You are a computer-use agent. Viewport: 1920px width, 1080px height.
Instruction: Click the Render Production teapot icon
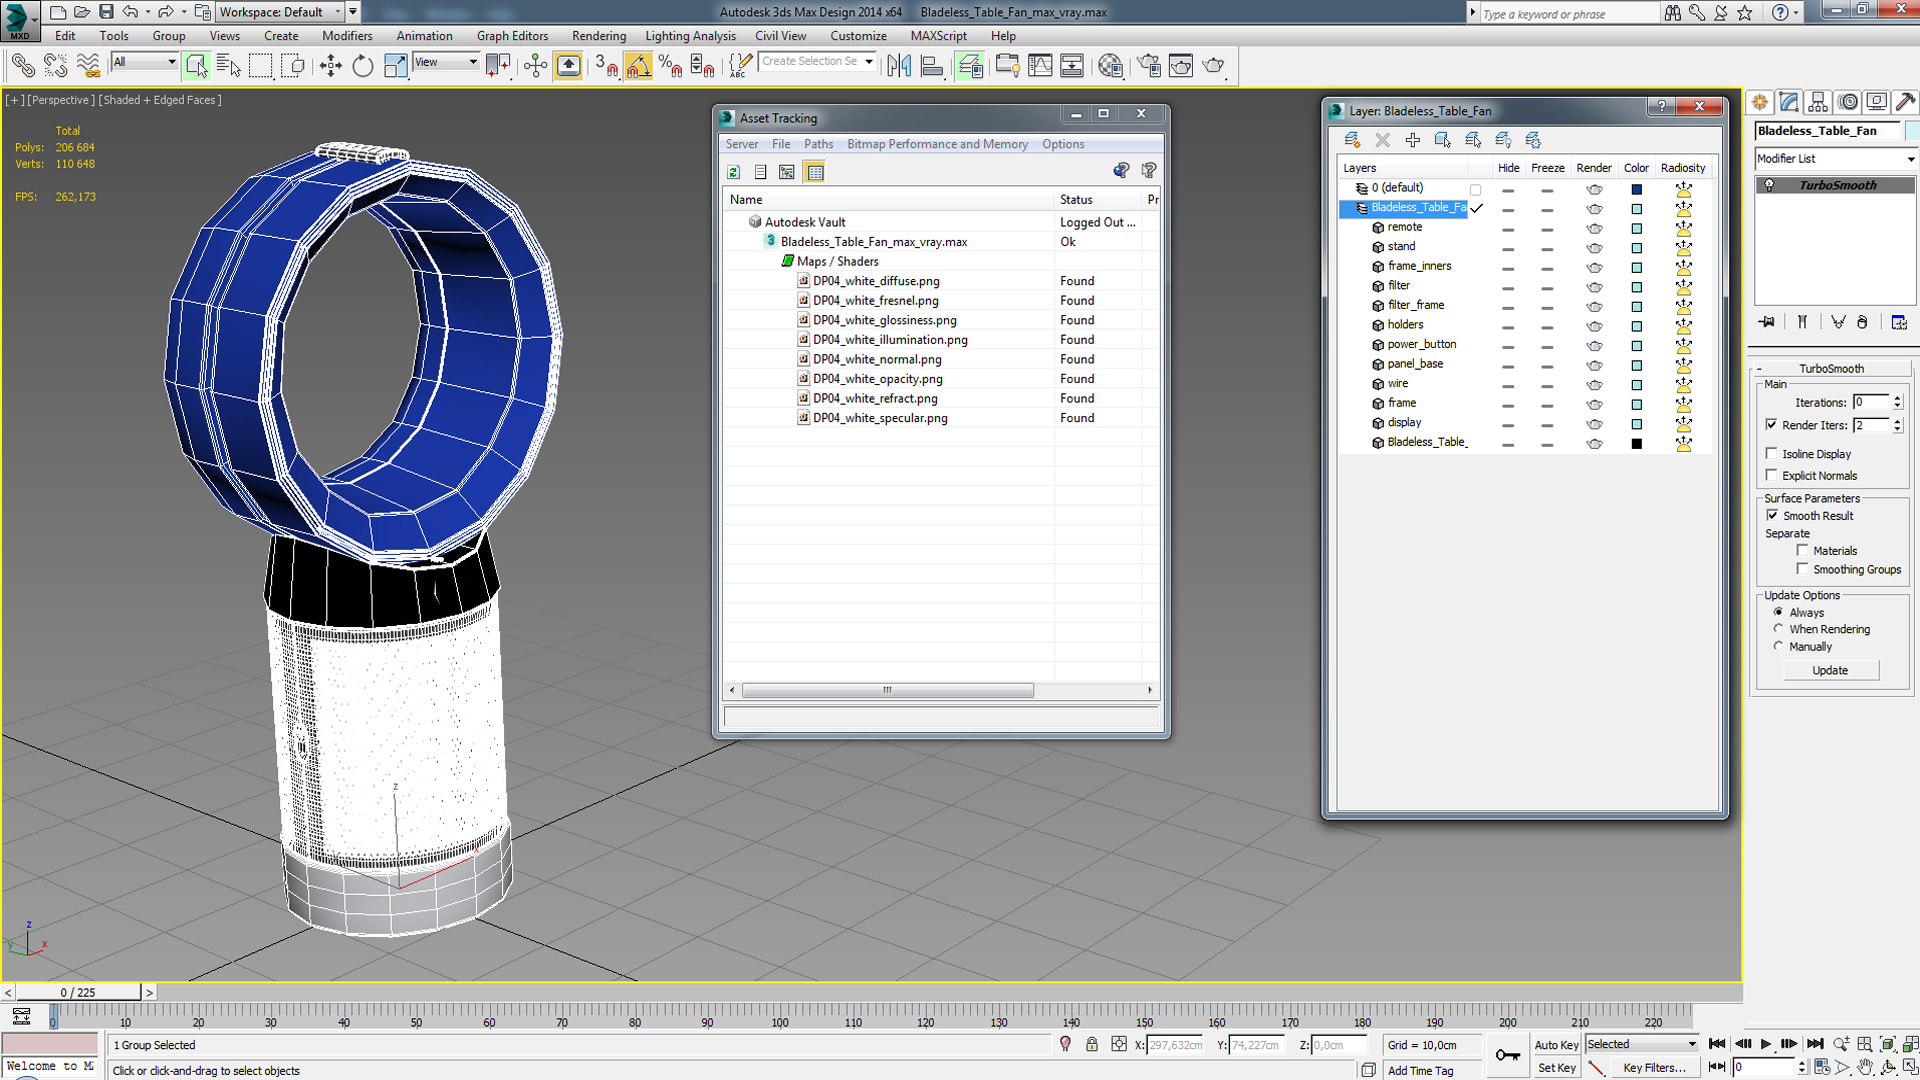pyautogui.click(x=1214, y=66)
